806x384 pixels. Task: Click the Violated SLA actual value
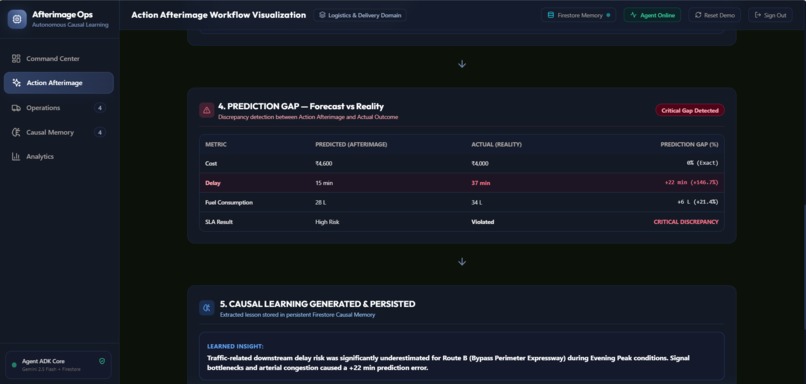click(x=483, y=222)
